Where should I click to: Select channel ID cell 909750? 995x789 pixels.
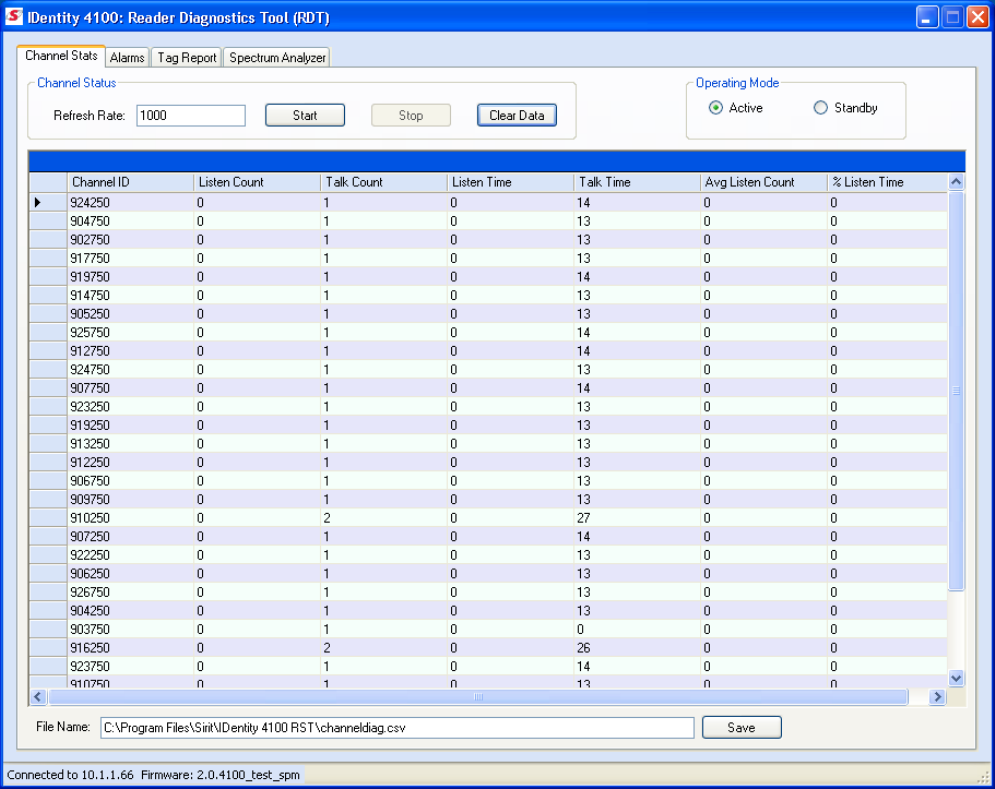130,500
